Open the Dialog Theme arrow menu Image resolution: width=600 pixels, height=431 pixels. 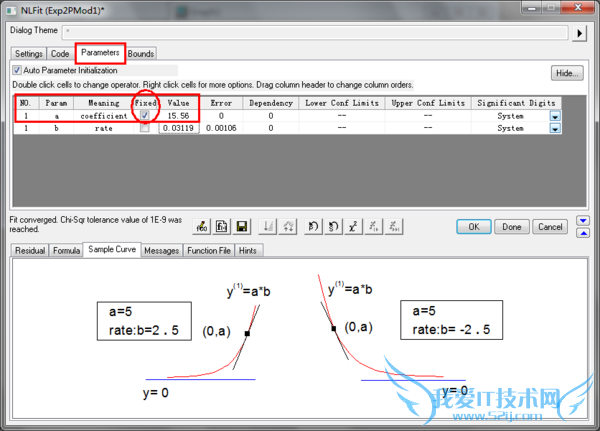[x=579, y=33]
